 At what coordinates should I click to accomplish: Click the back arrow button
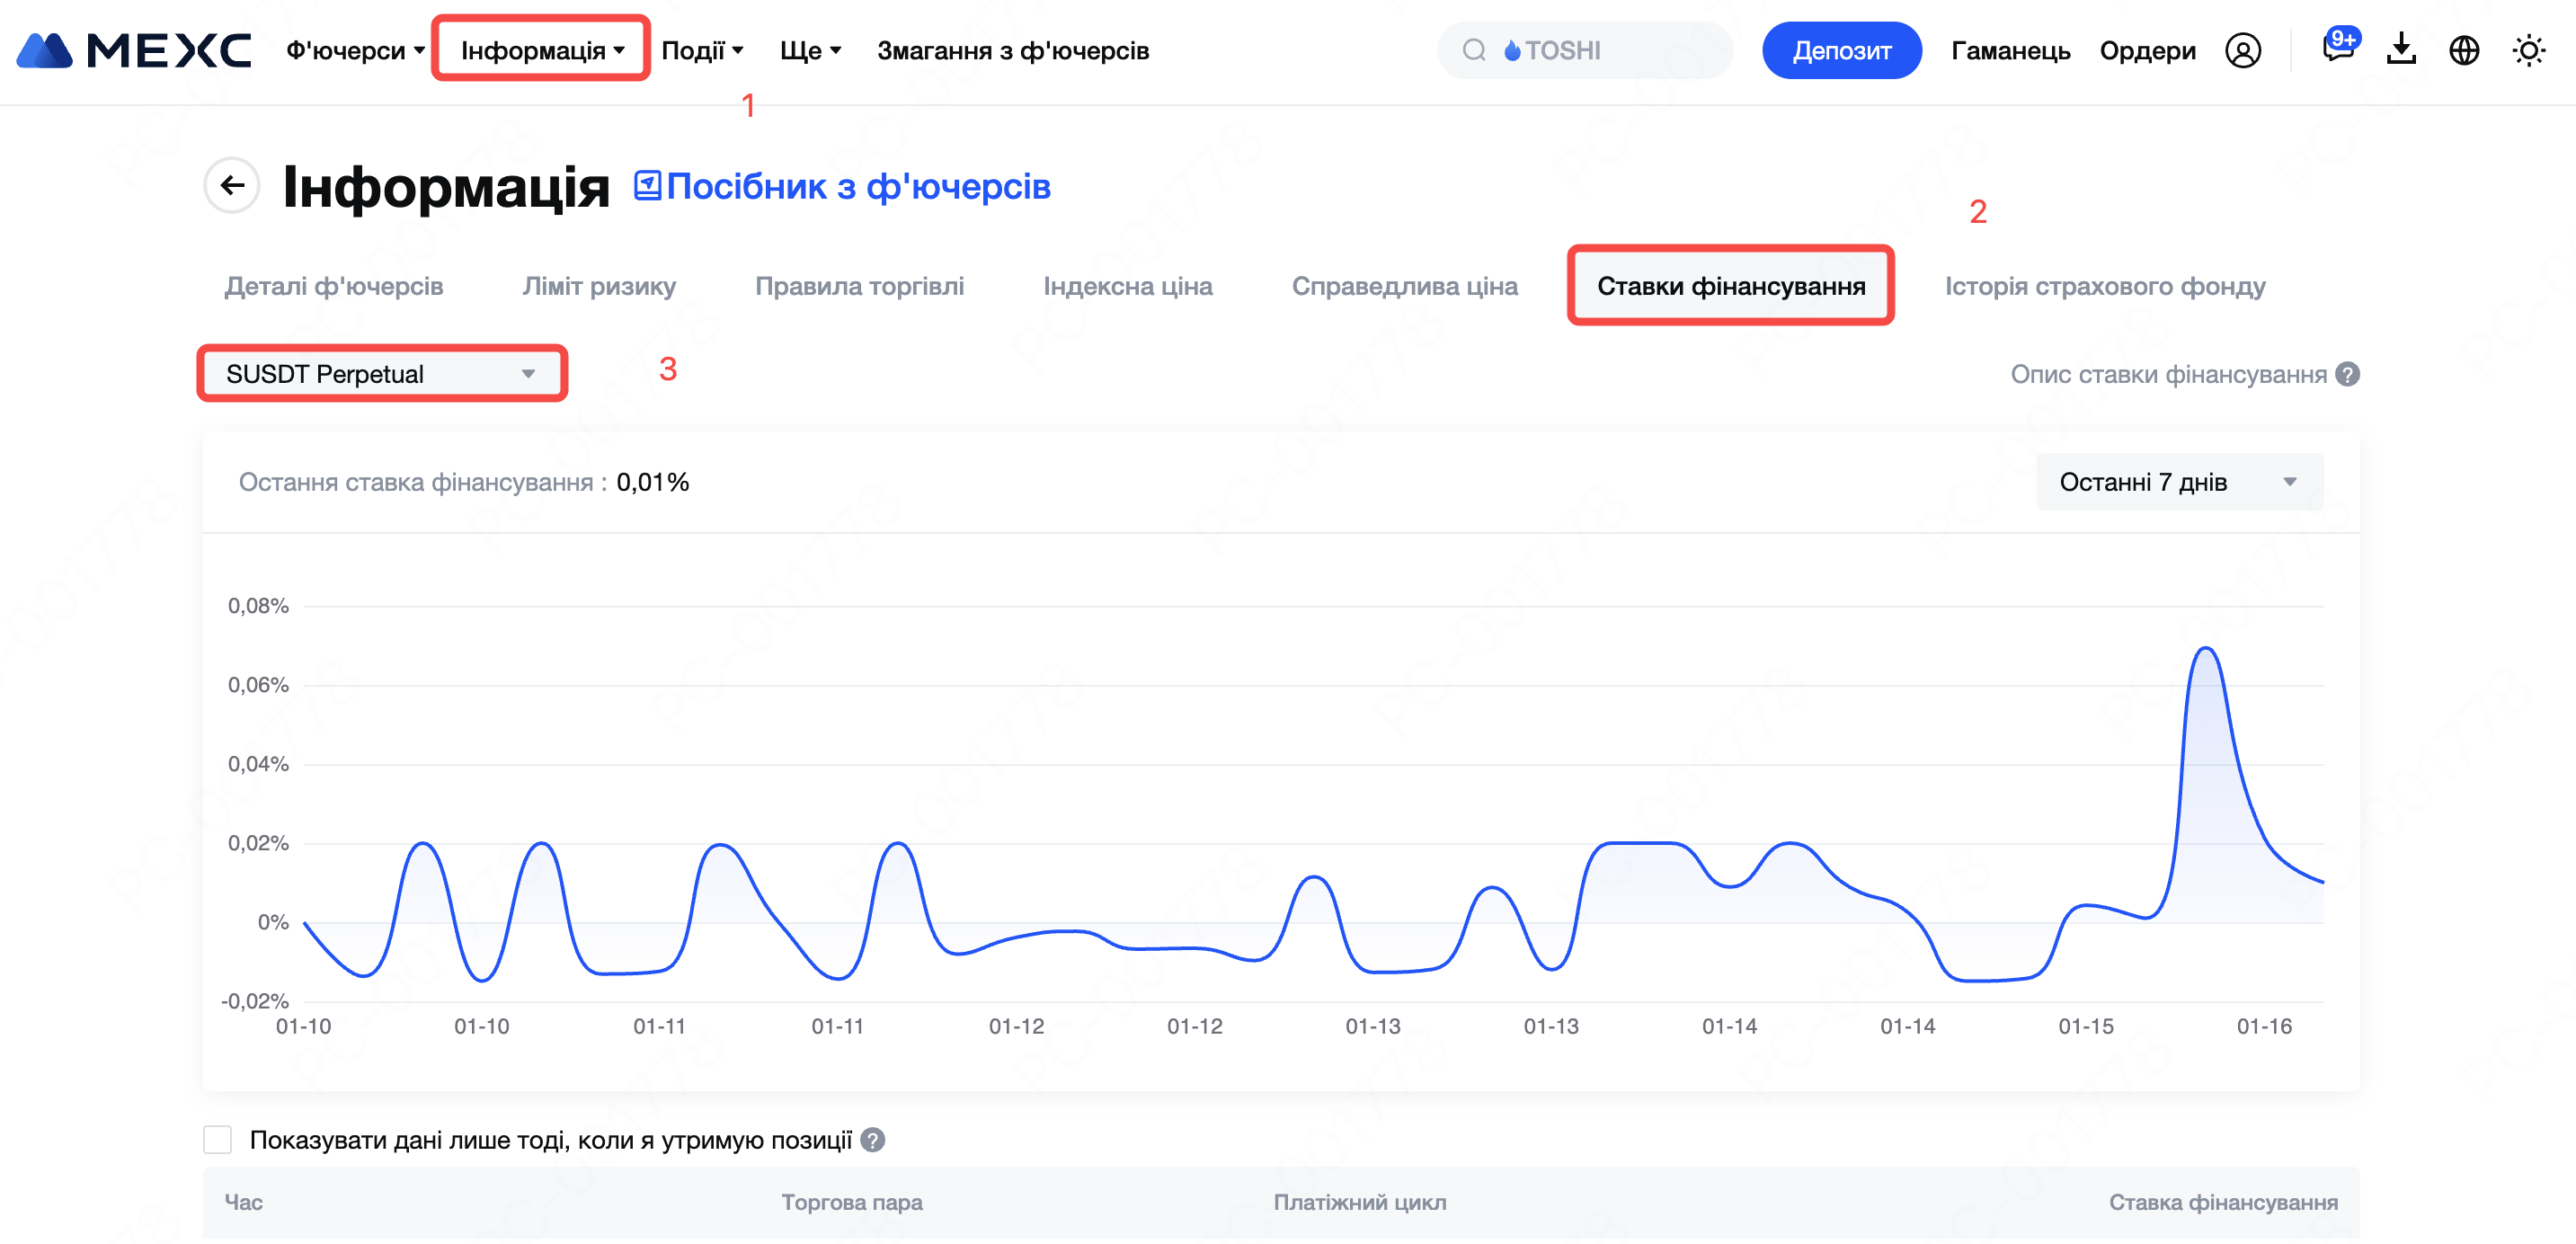(232, 185)
